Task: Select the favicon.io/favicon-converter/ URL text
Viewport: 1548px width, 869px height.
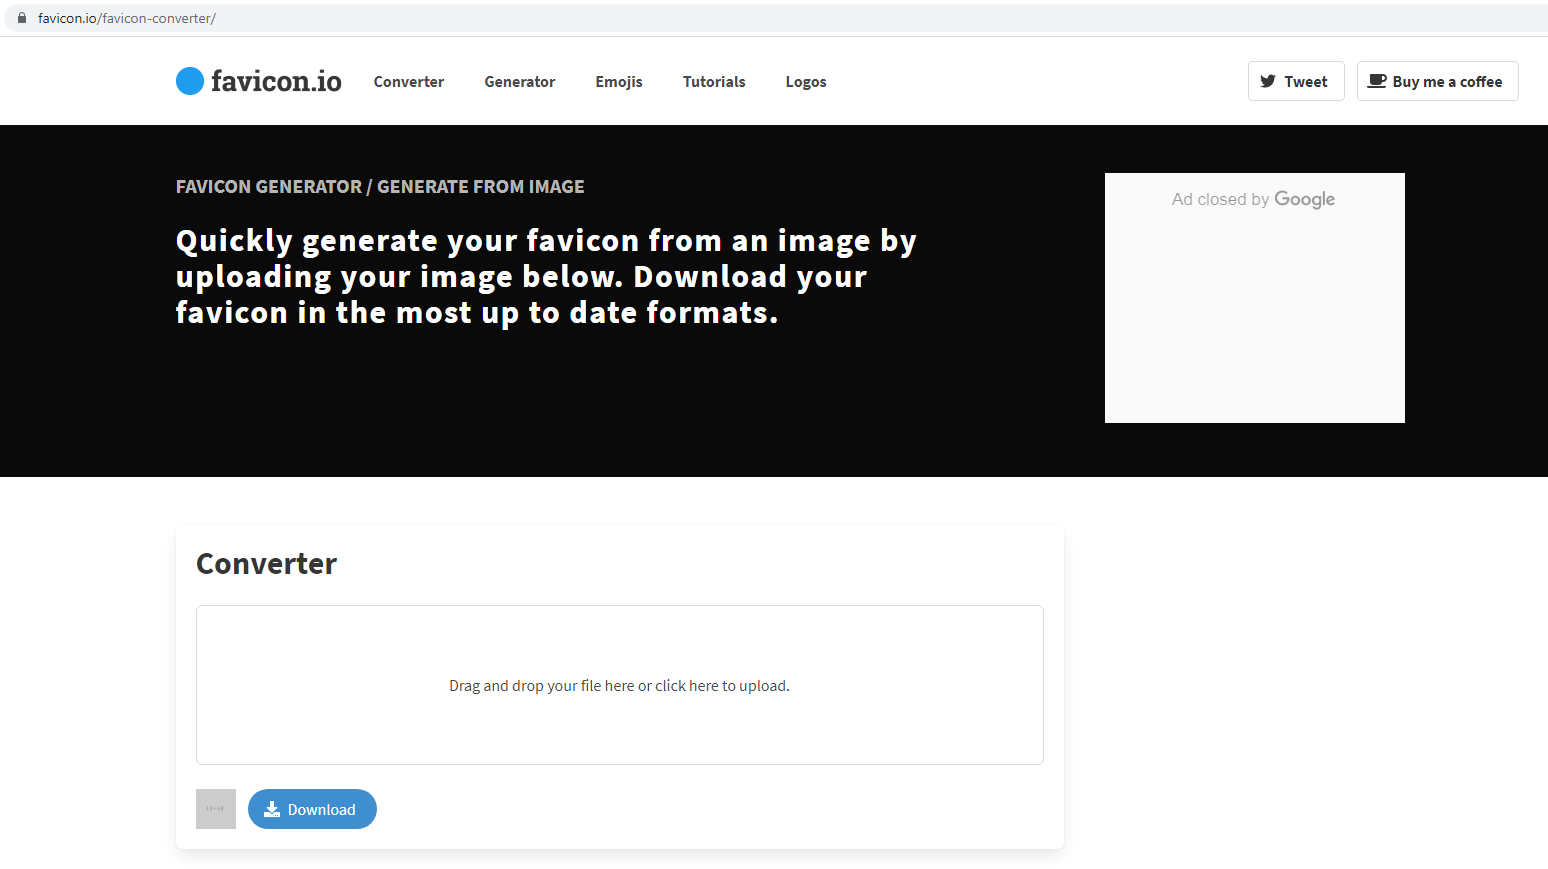Action: pyautogui.click(x=127, y=18)
